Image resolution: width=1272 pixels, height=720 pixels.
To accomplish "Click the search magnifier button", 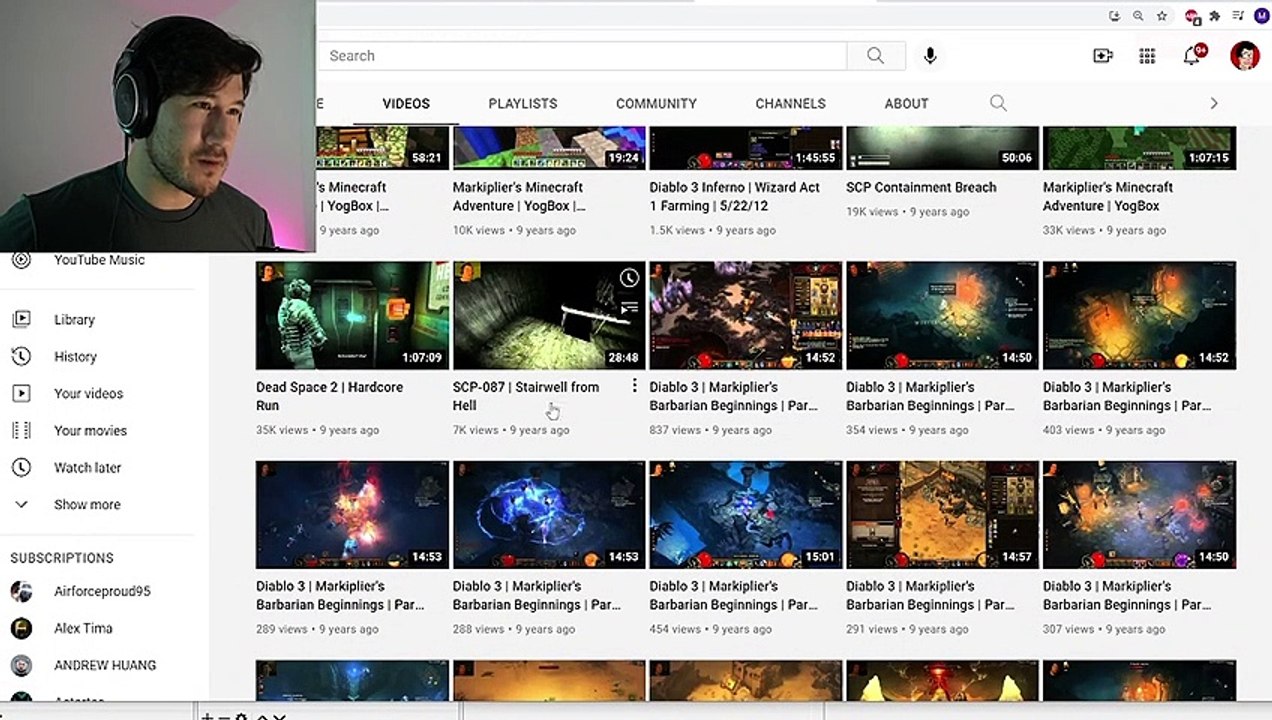I will (875, 56).
